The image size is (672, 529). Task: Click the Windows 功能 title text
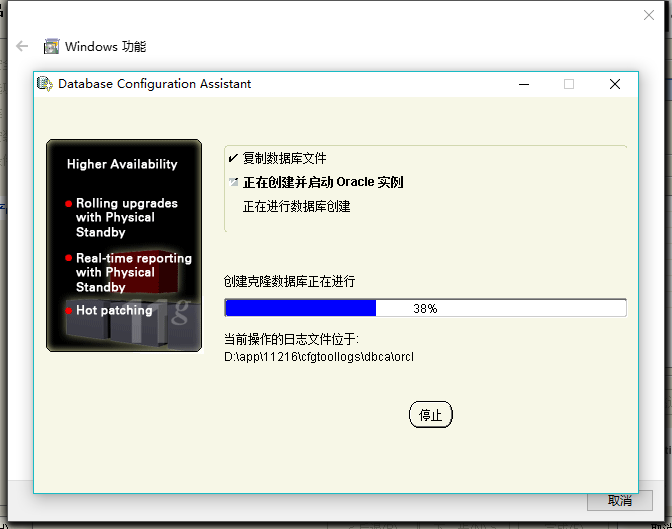(x=105, y=46)
